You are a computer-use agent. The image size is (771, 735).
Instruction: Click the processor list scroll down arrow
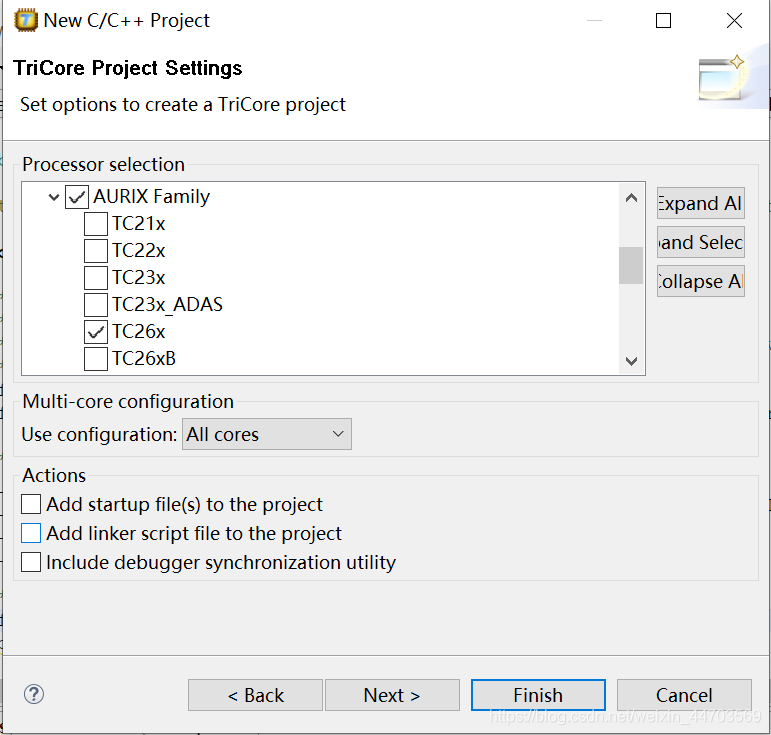pyautogui.click(x=631, y=361)
